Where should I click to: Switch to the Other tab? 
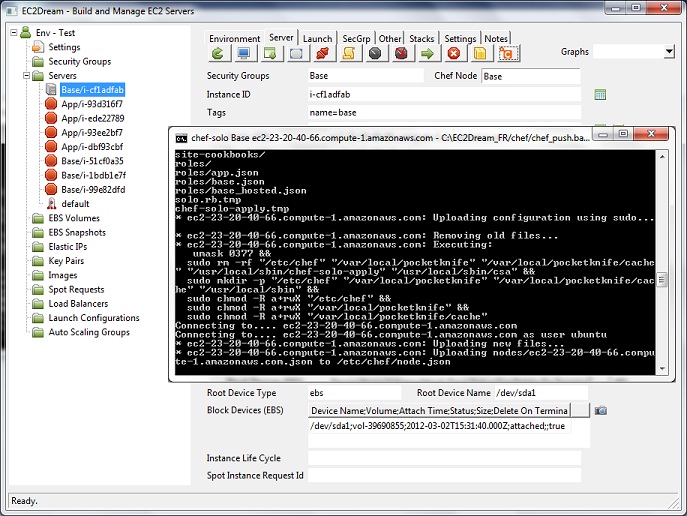point(390,39)
